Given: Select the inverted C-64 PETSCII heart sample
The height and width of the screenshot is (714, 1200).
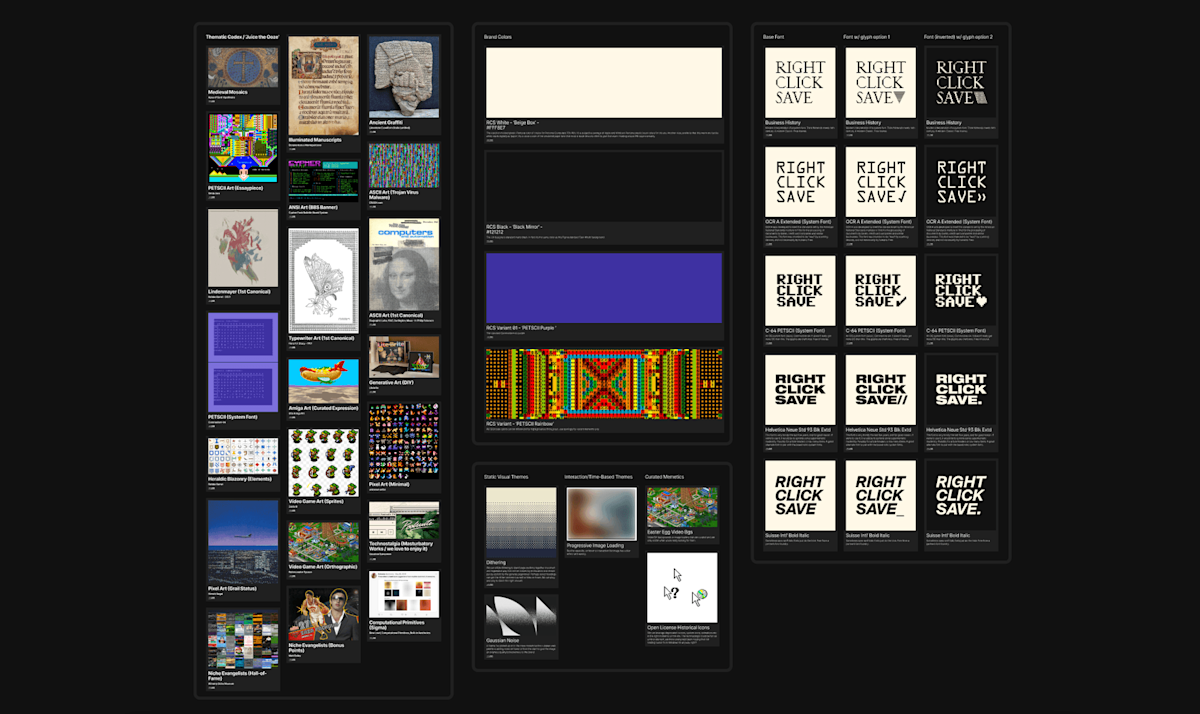Looking at the screenshot, I should [962, 290].
